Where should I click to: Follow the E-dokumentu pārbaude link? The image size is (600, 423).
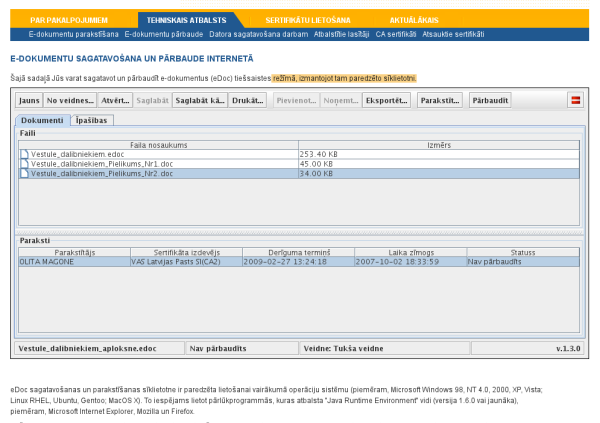pyautogui.click(x=164, y=34)
